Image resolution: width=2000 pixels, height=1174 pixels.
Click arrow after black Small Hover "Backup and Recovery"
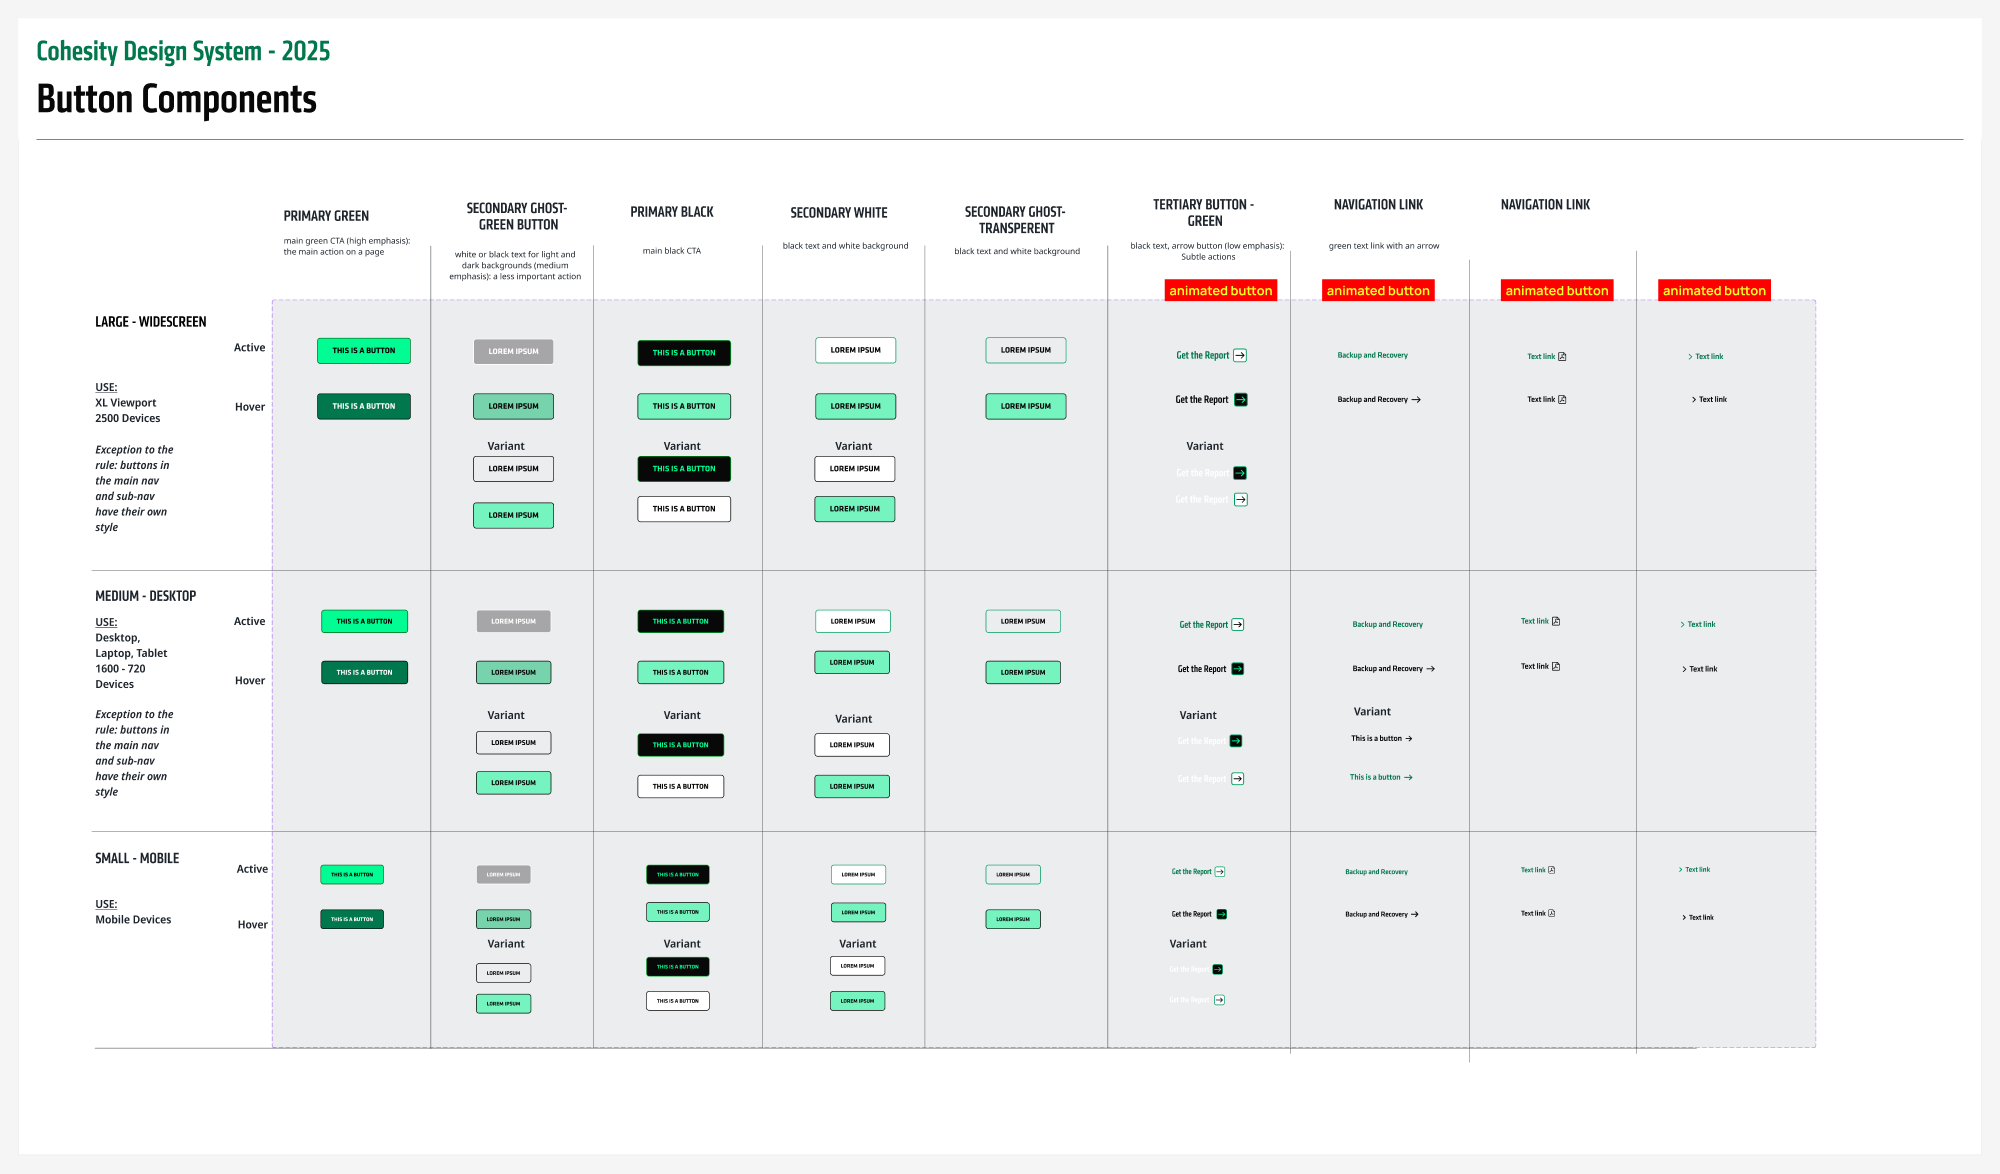1415,914
